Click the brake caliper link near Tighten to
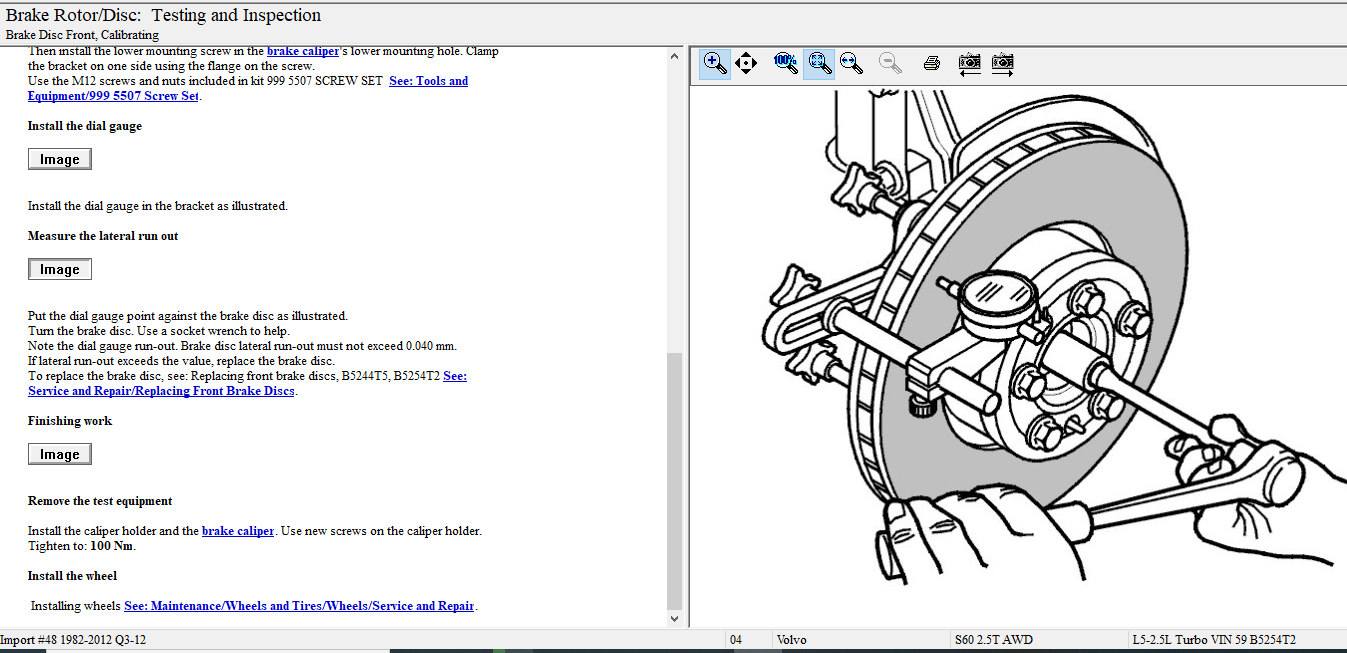The width and height of the screenshot is (1347, 653). (x=237, y=531)
